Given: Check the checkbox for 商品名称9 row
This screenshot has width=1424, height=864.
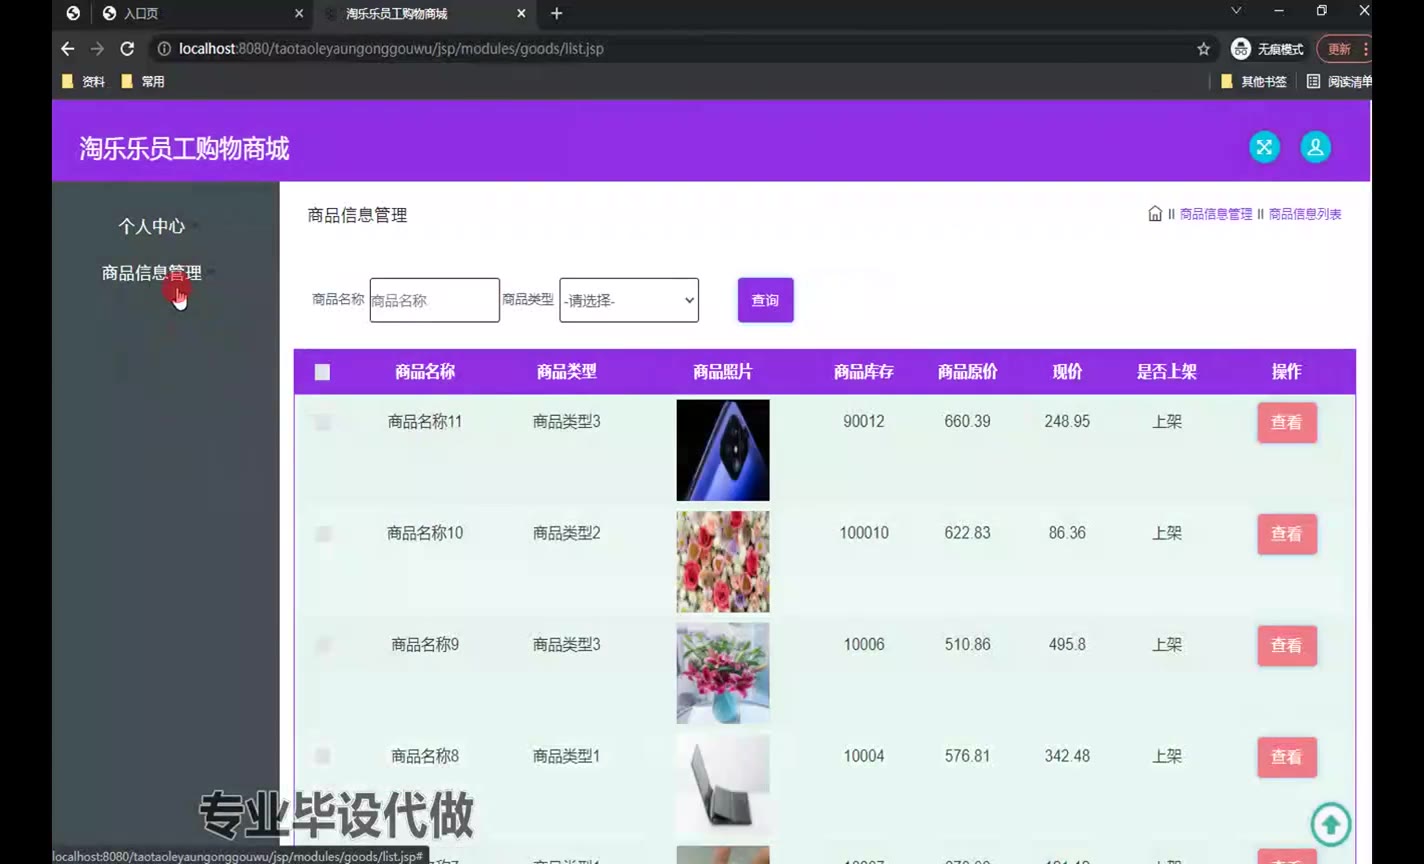Looking at the screenshot, I should pos(322,645).
